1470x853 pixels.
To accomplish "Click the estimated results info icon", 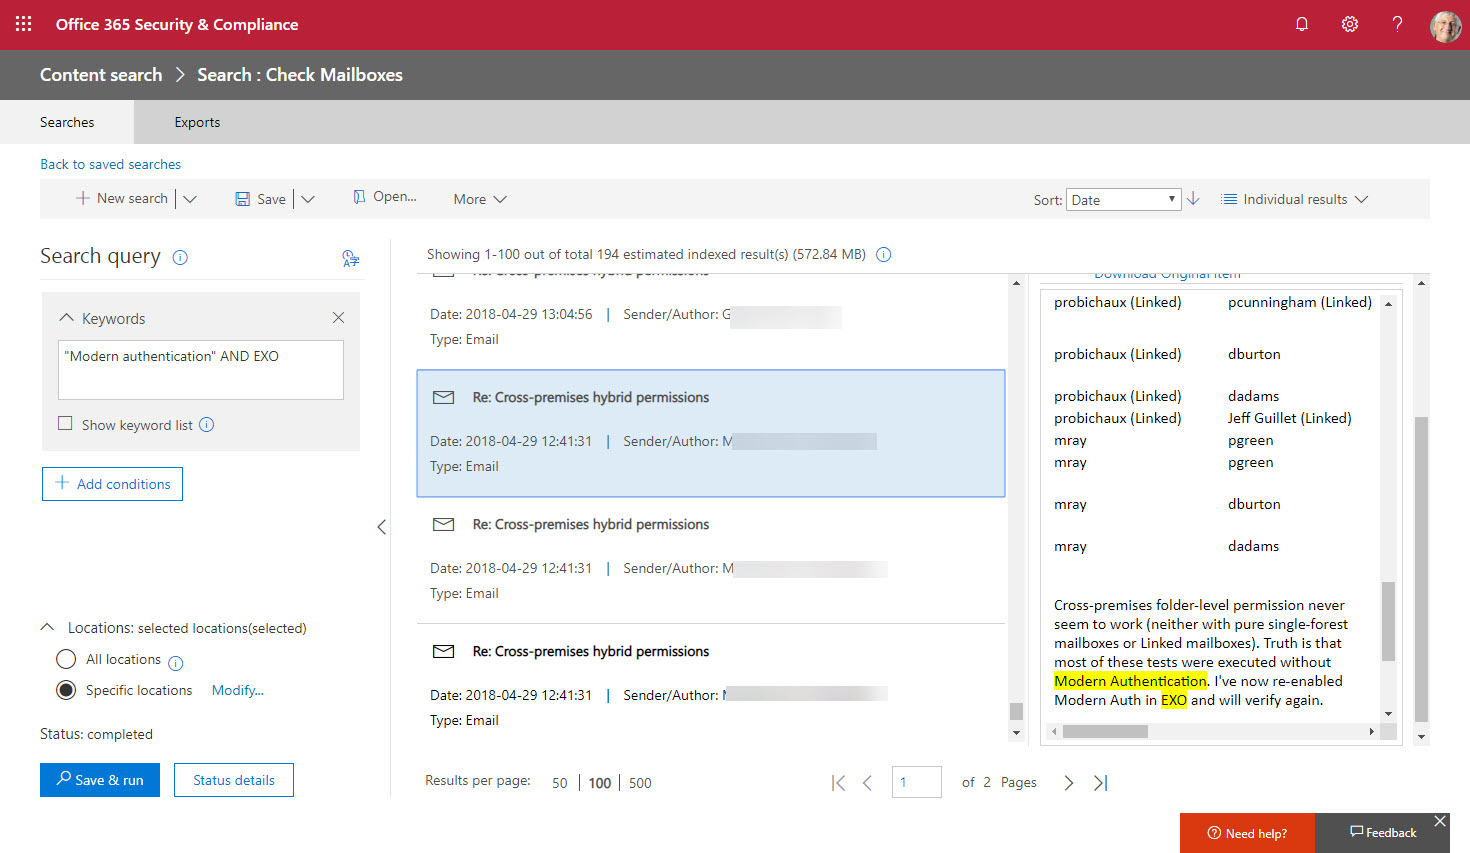I will coord(884,254).
